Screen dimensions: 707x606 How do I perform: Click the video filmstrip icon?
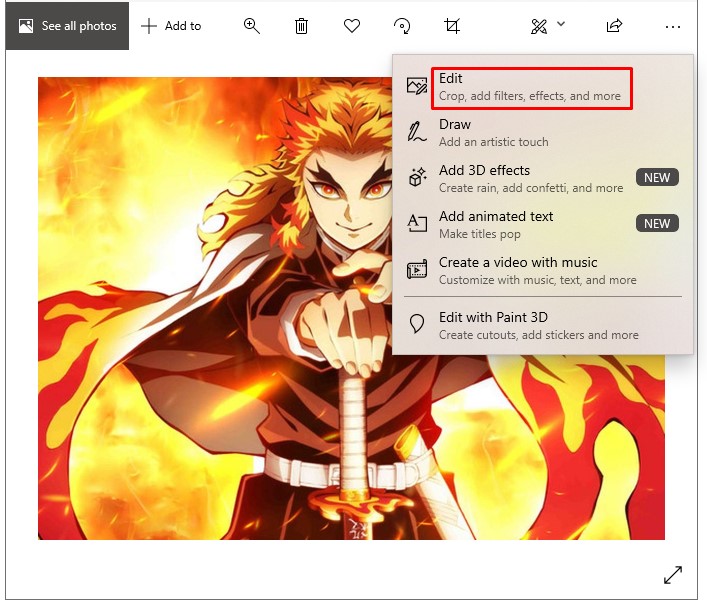tap(417, 270)
